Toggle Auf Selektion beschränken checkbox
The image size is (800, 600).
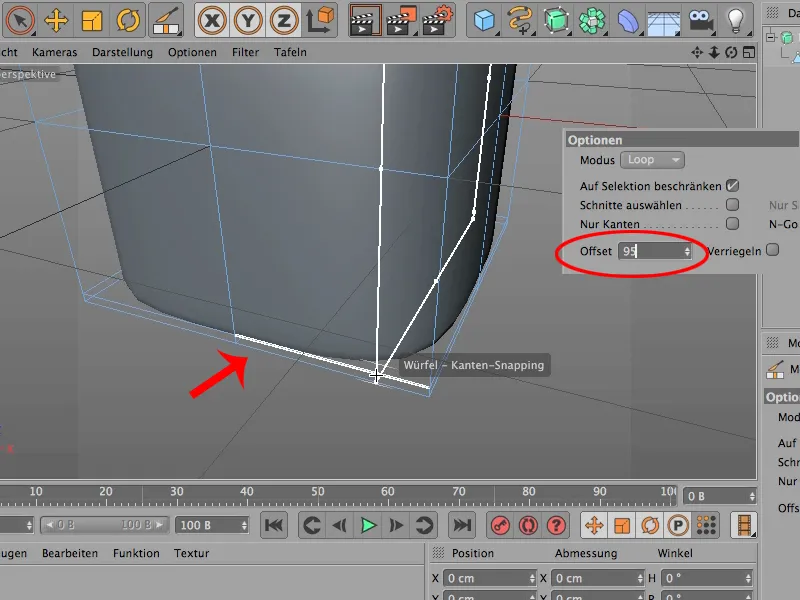point(733,186)
